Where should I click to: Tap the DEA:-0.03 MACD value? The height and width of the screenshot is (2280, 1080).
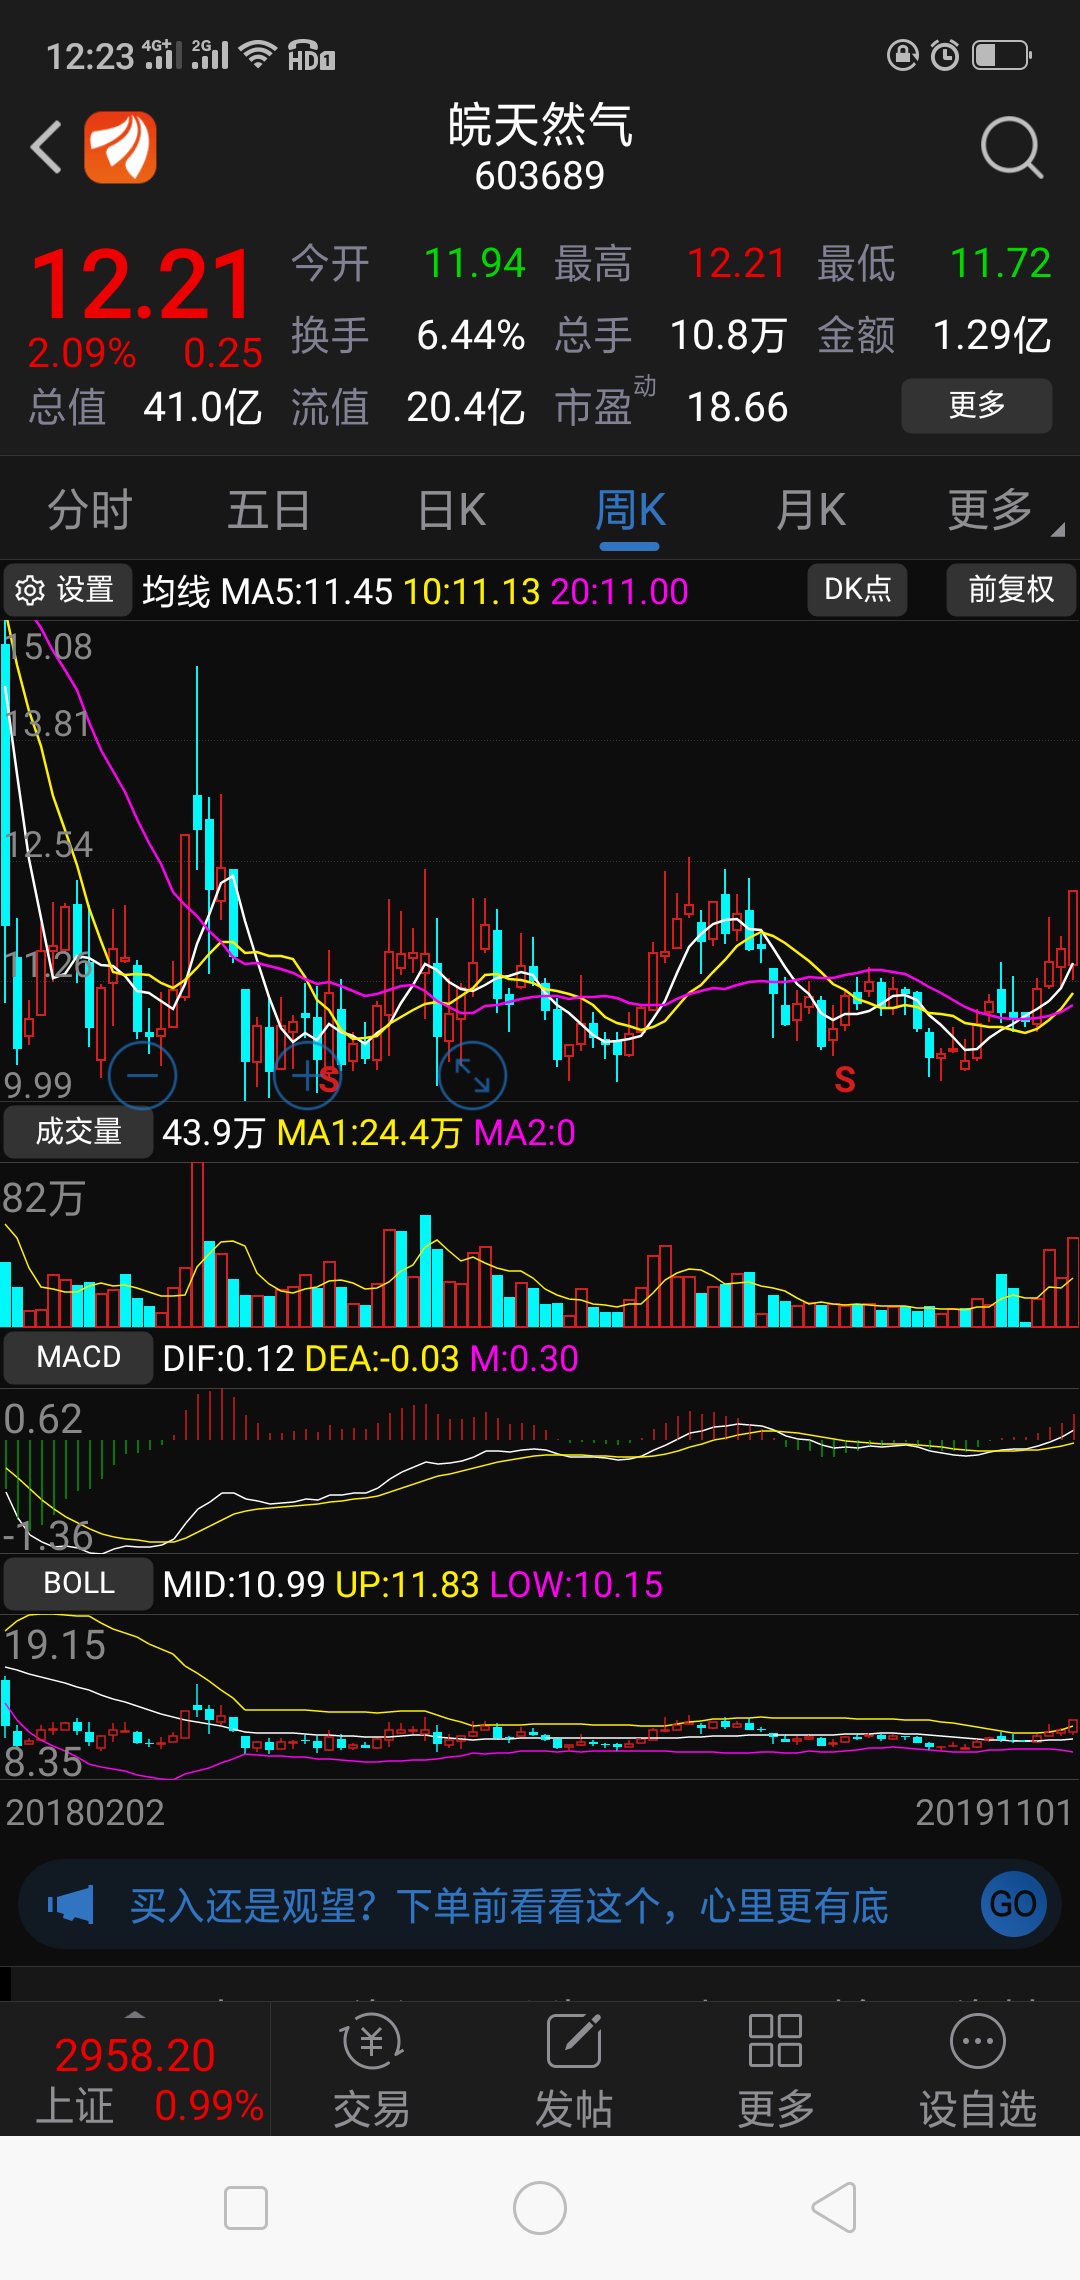tap(382, 1359)
